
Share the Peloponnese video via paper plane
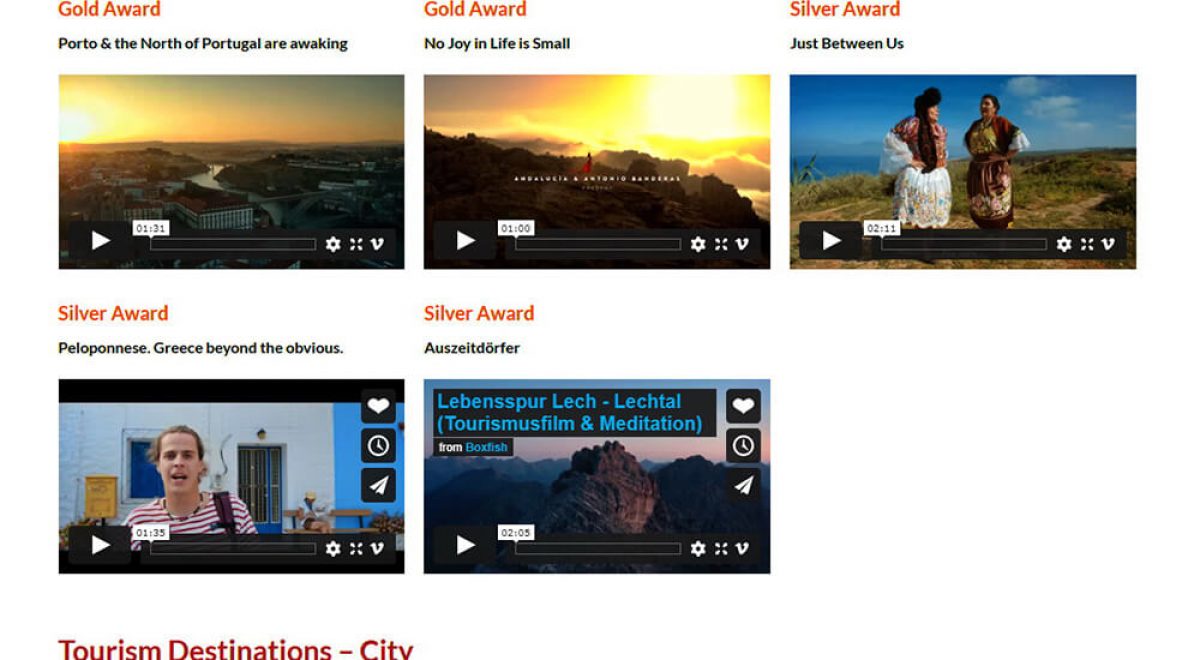tap(378, 485)
